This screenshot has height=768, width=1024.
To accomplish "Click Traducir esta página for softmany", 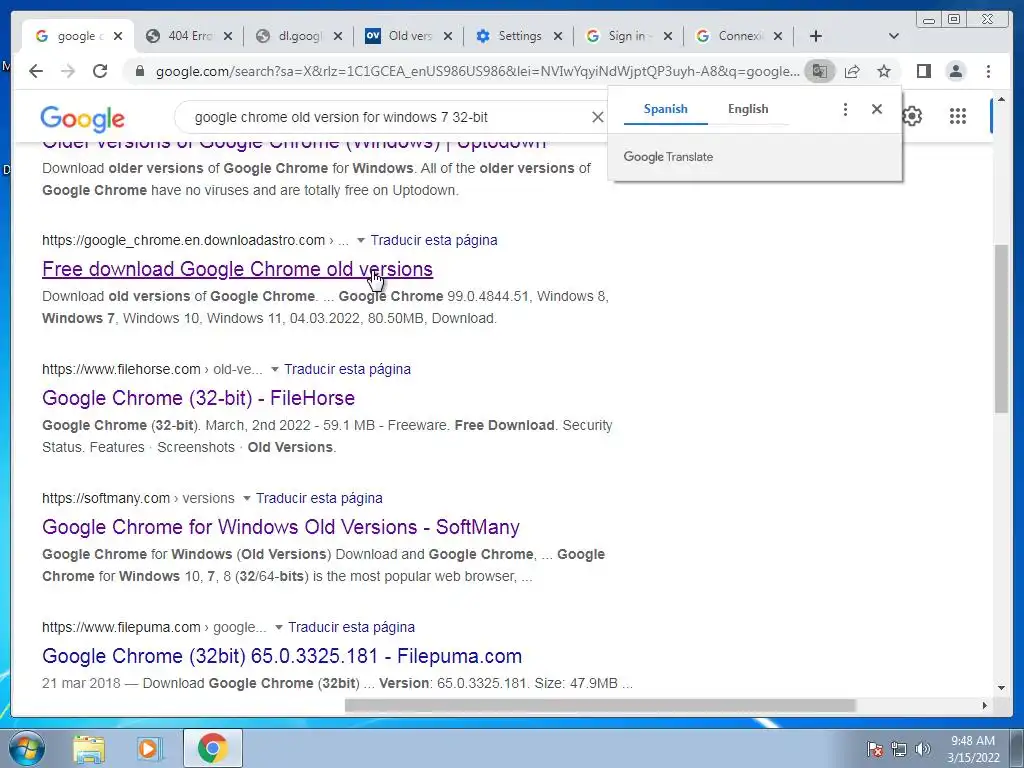I will click(319, 498).
